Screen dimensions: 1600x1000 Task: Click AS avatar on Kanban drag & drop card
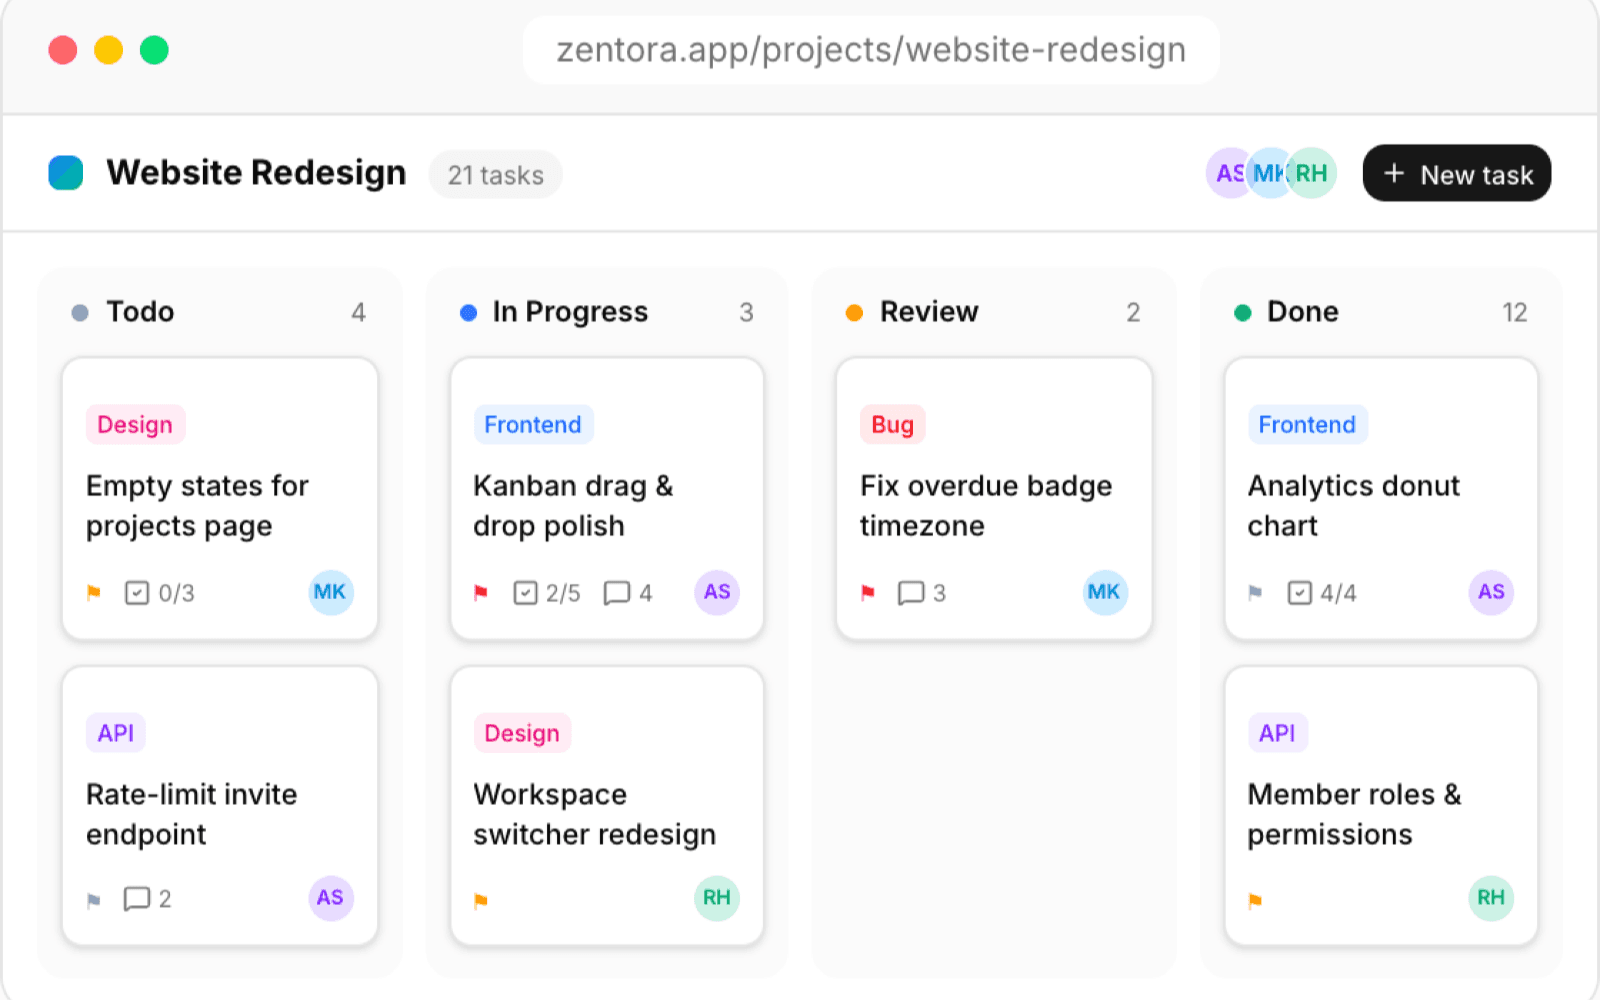pos(717,592)
